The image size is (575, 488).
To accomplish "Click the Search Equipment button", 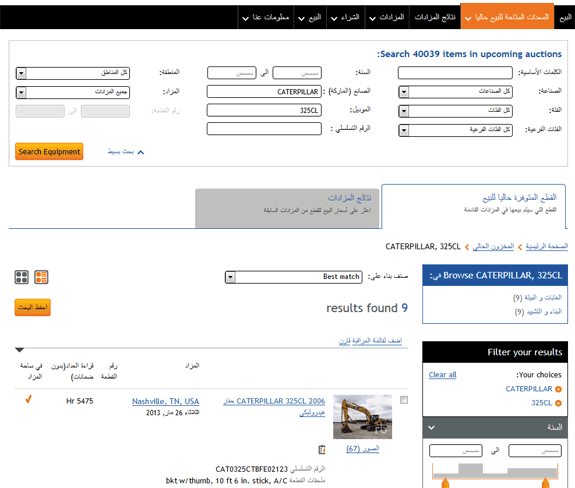I will (49, 151).
